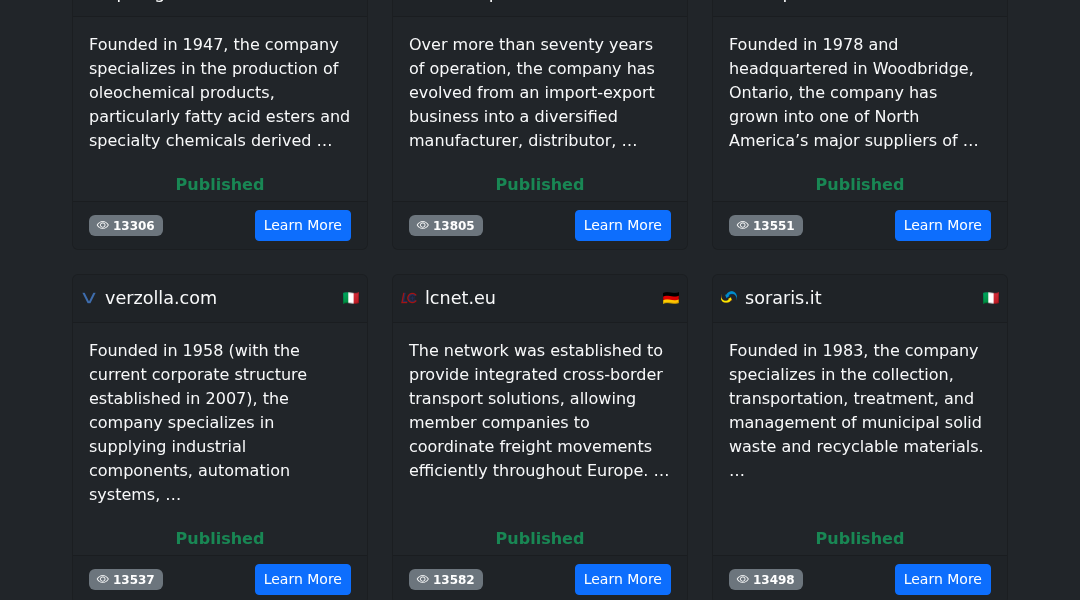Open the soraris.it title link
This screenshot has width=1080, height=600.
pos(783,298)
